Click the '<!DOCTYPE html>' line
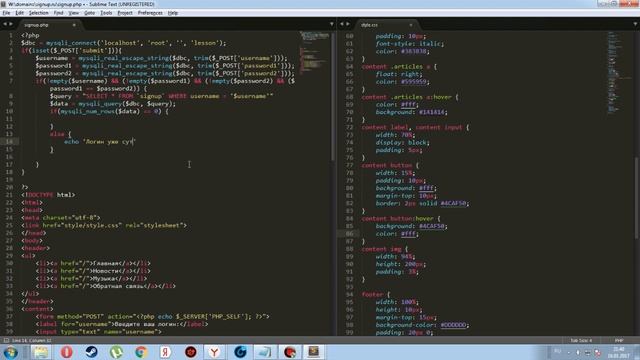 pyautogui.click(x=48, y=195)
